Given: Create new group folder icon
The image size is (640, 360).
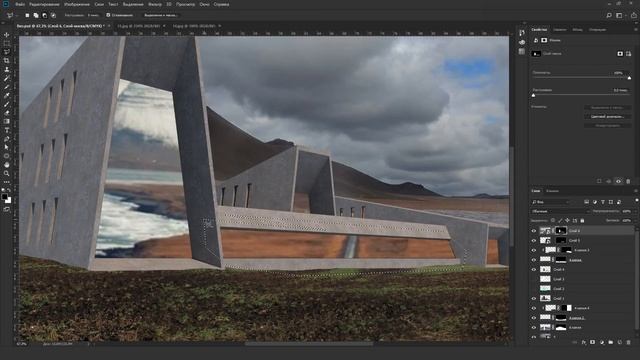Looking at the screenshot, I should [611, 342].
